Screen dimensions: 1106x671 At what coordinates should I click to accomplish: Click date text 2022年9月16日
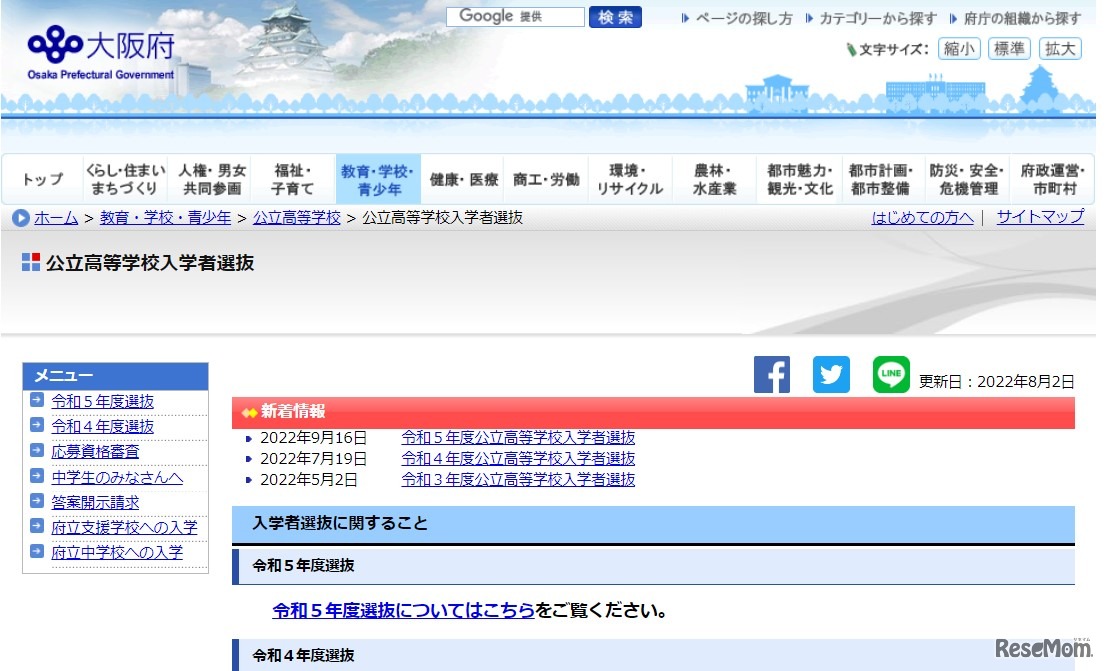click(313, 437)
